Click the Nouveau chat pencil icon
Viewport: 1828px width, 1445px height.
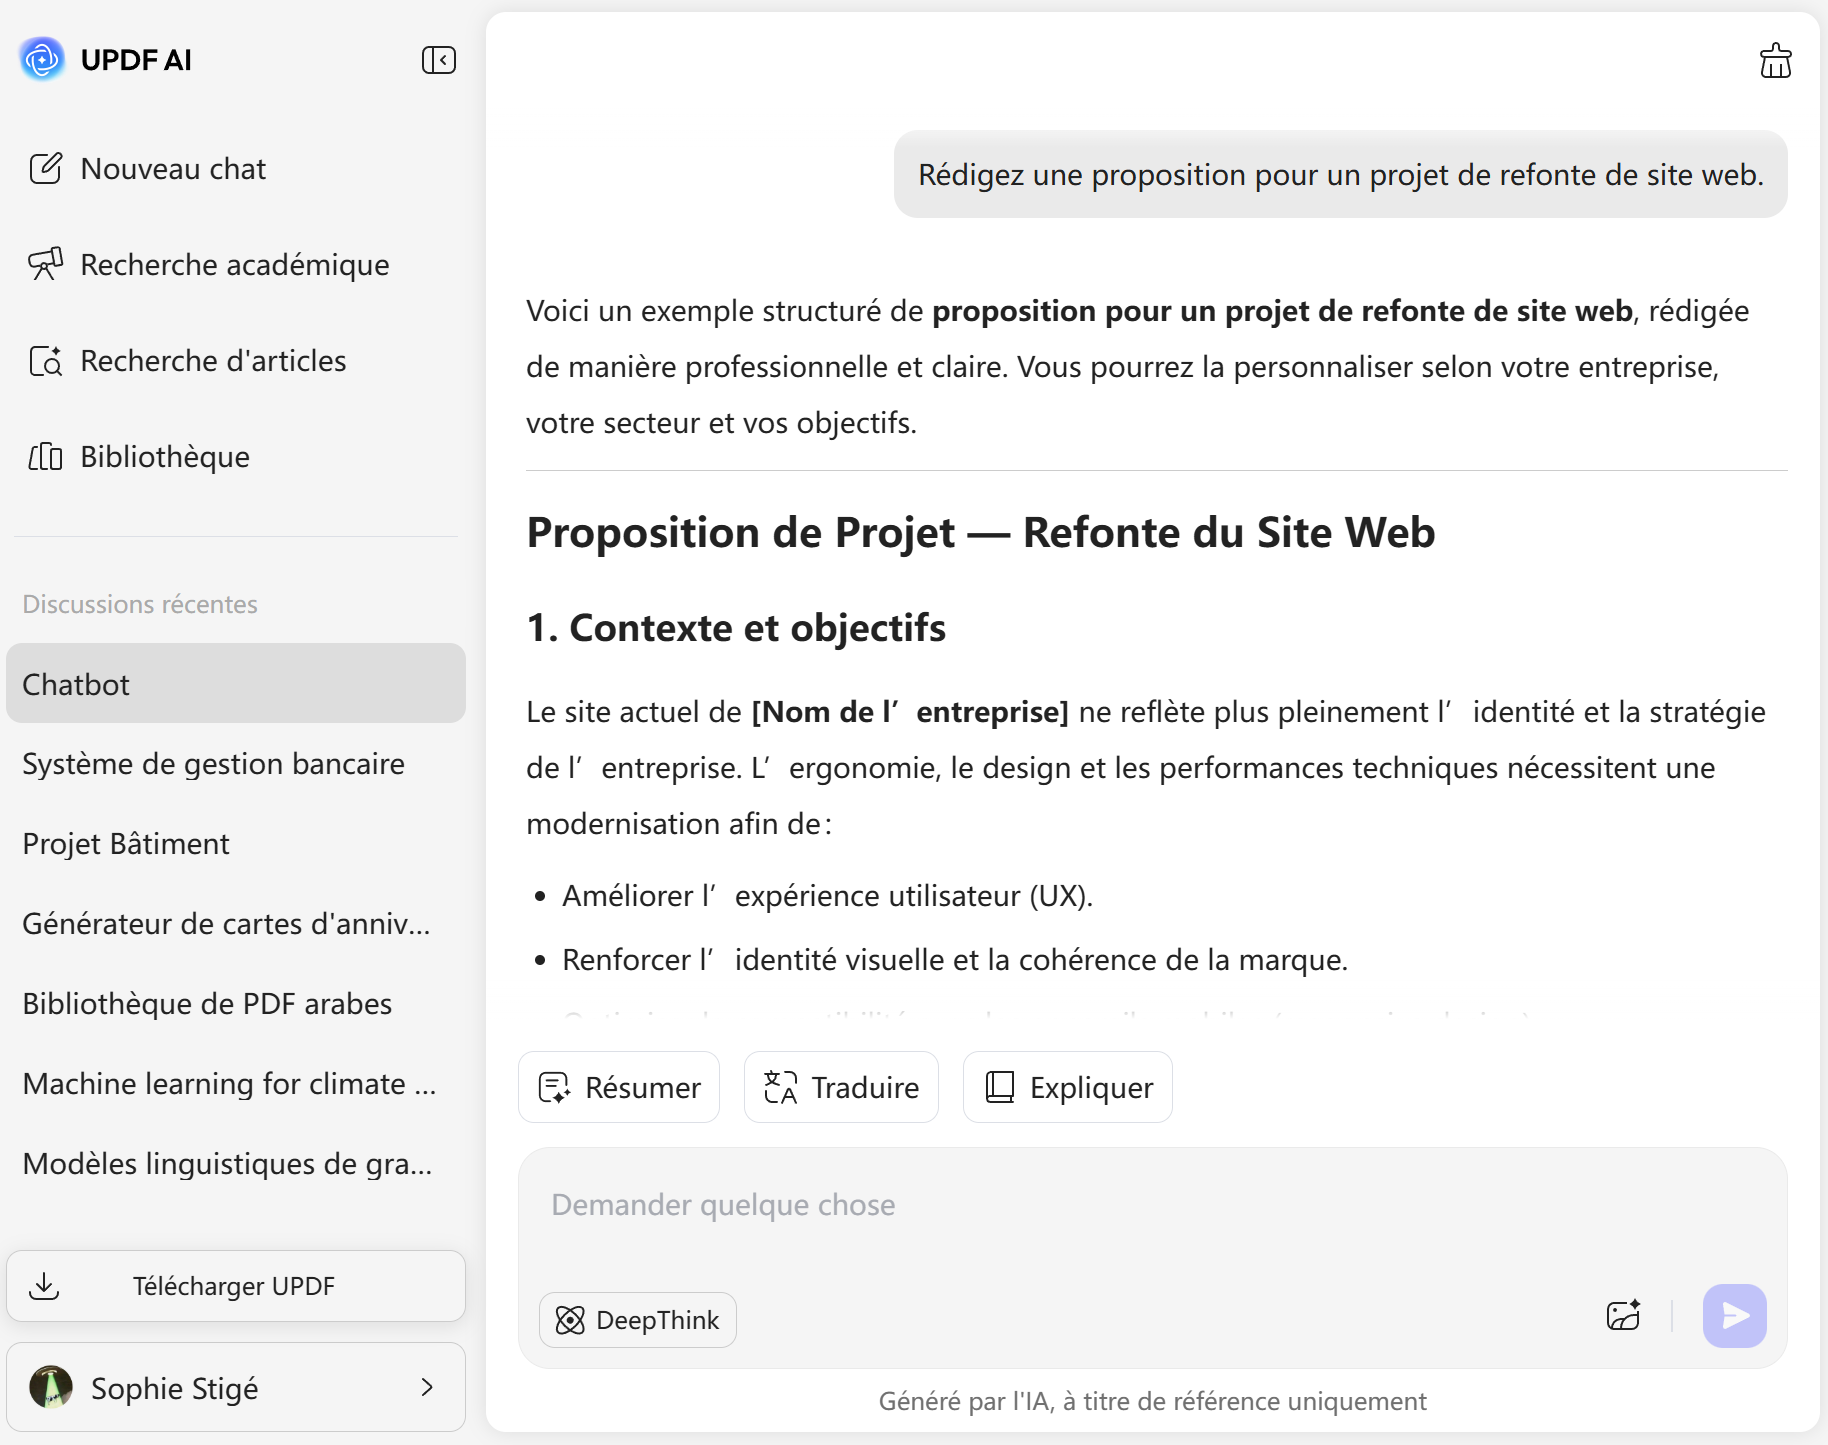pyautogui.click(x=46, y=168)
